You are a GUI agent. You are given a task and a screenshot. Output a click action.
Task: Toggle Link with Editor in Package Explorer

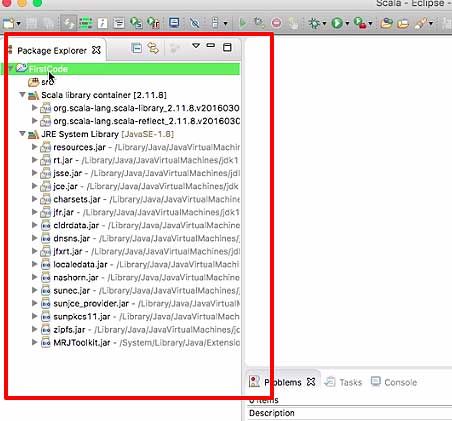click(153, 48)
